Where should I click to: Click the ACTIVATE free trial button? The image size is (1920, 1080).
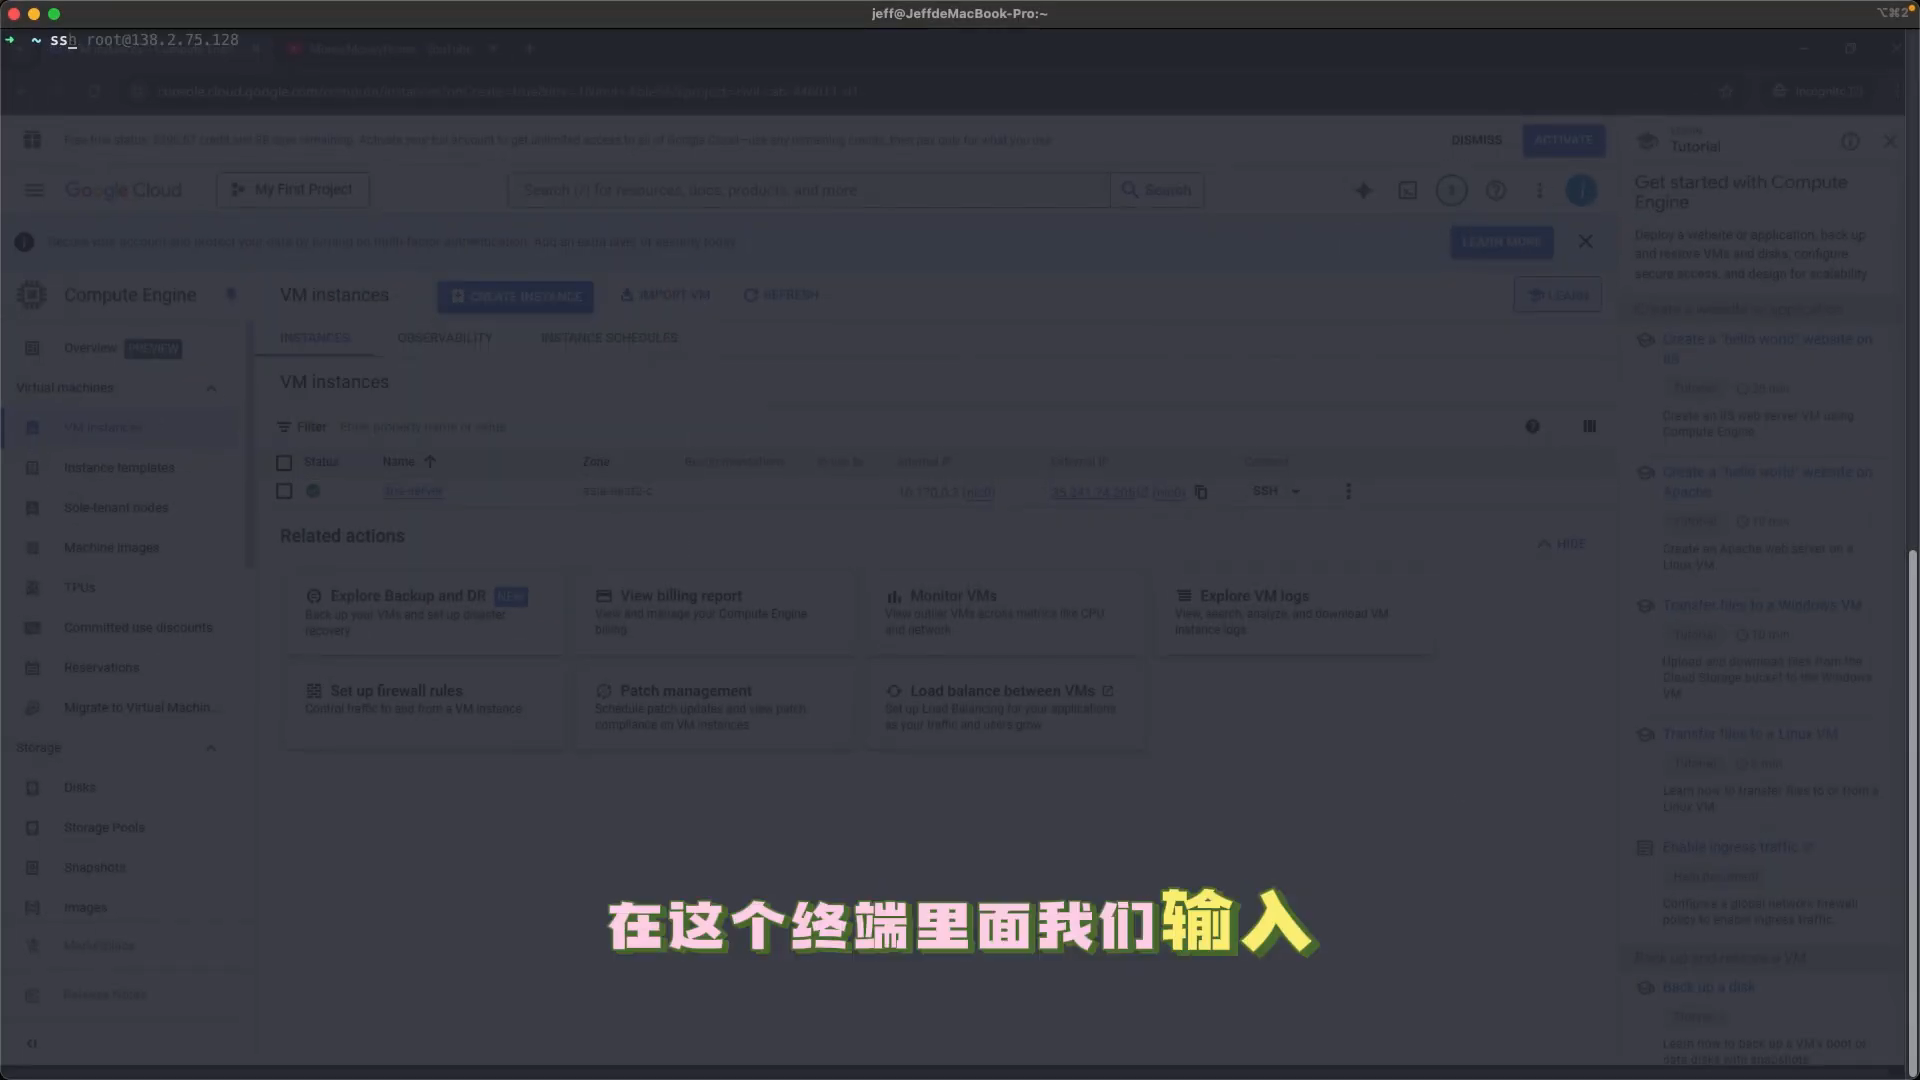tap(1563, 140)
